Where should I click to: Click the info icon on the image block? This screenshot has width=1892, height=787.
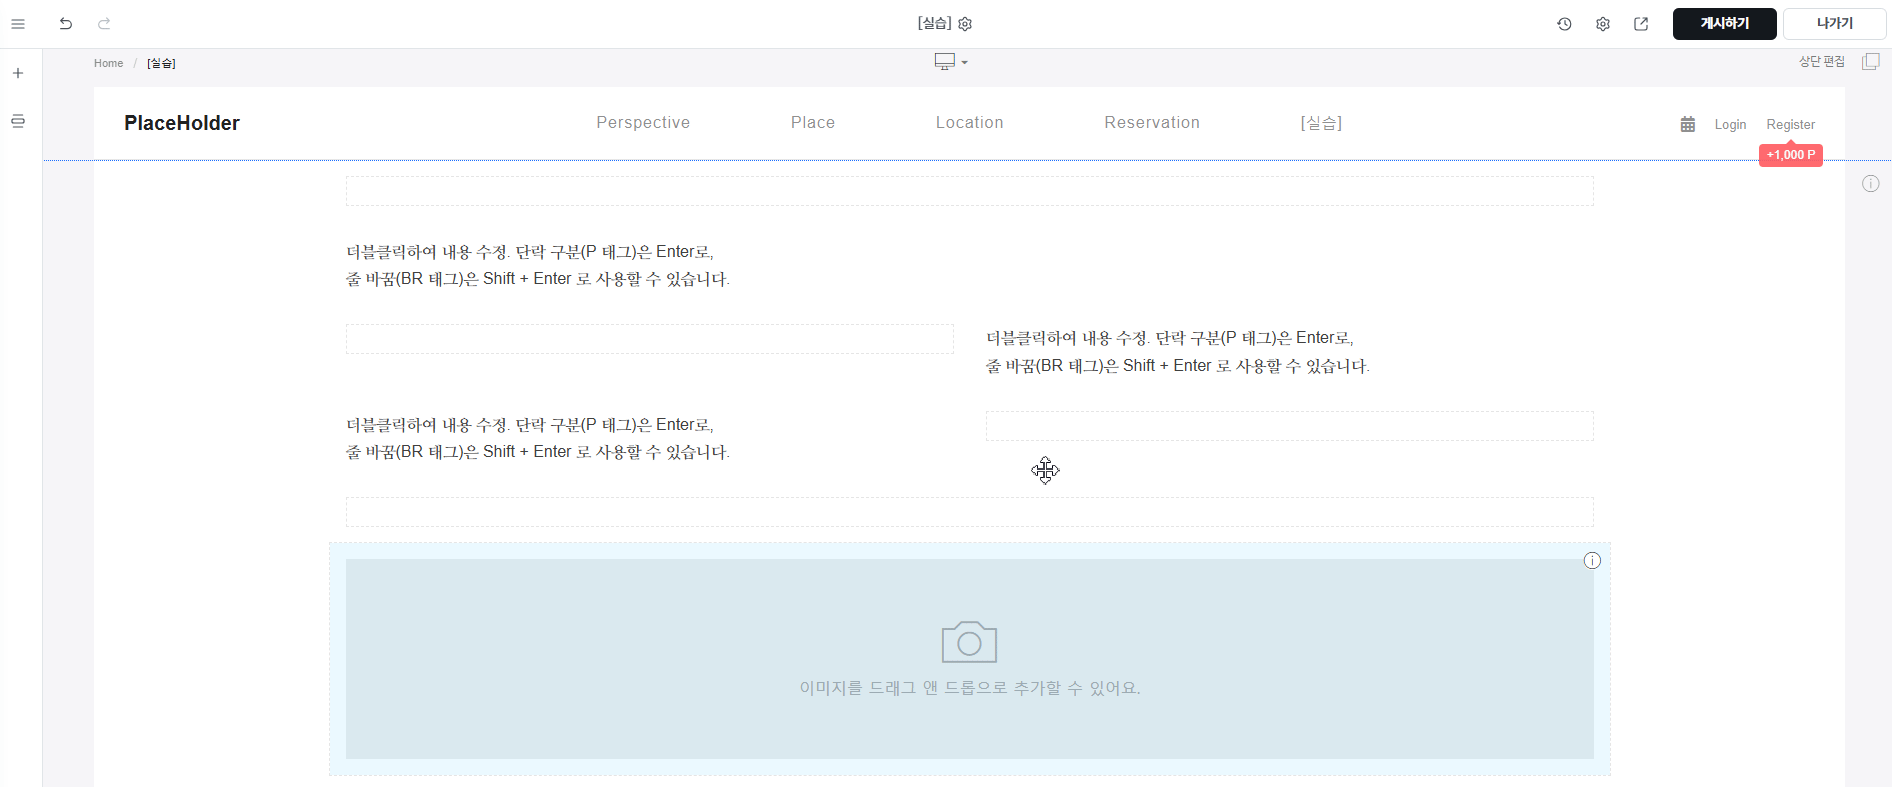click(x=1593, y=561)
